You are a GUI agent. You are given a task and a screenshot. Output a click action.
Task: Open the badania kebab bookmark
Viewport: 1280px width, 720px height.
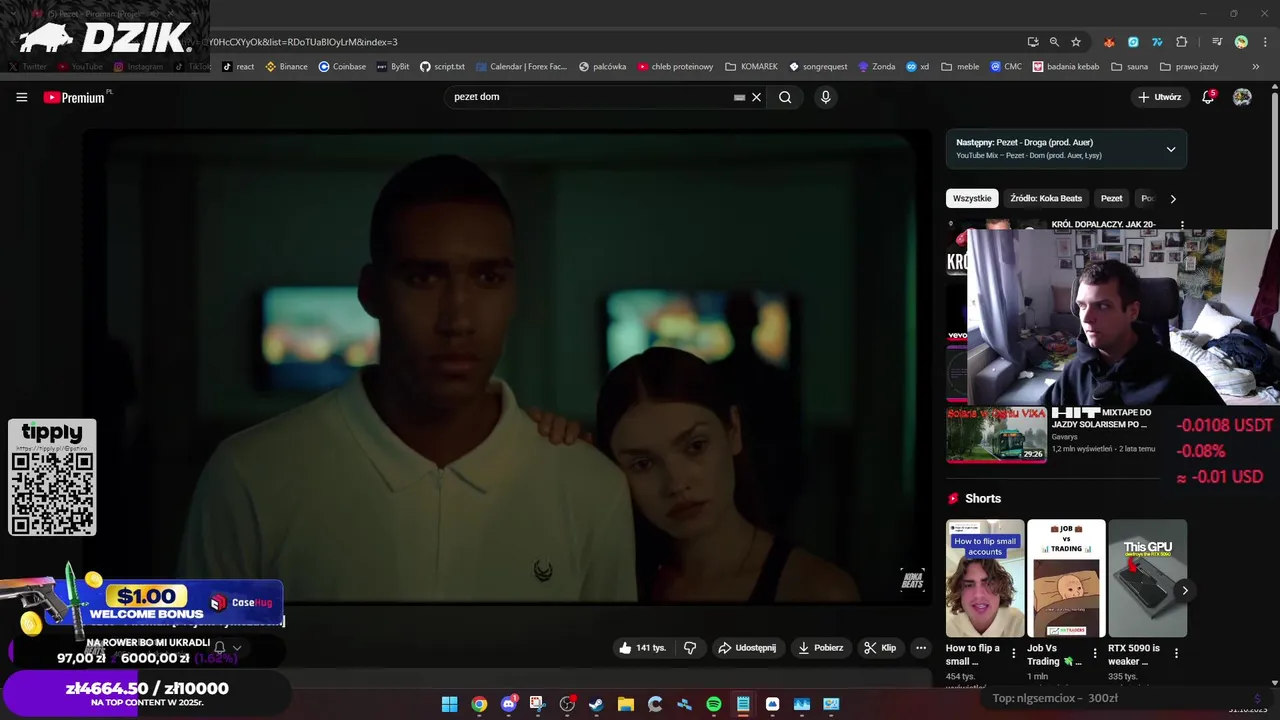(x=1065, y=67)
